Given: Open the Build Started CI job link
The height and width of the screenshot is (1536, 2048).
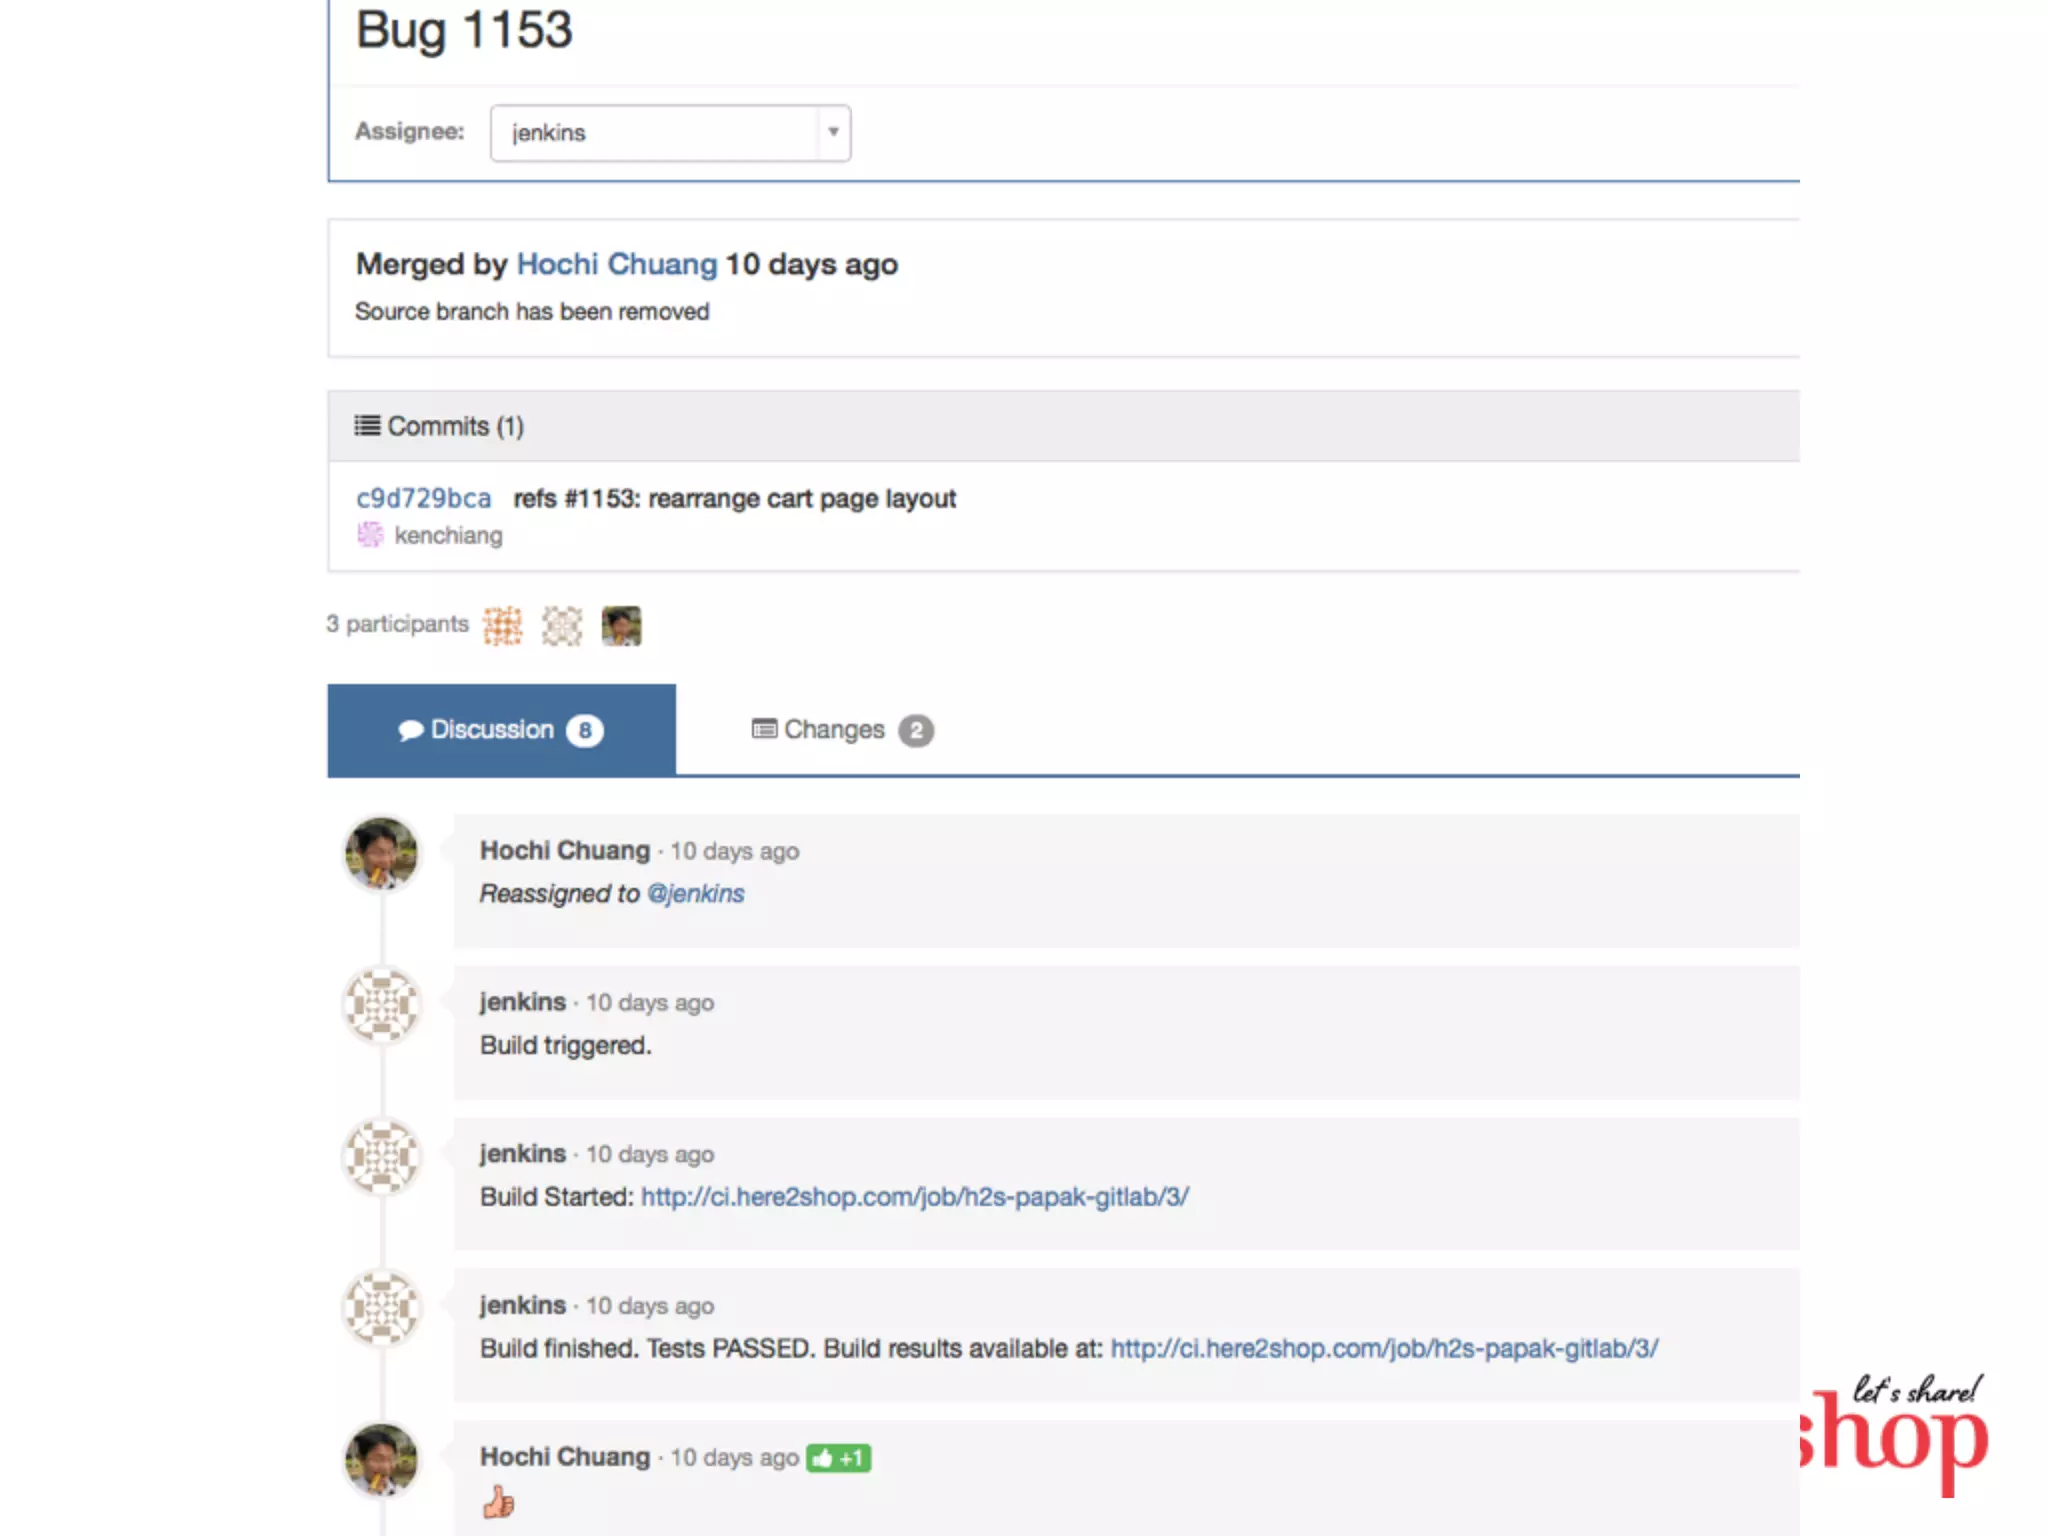Looking at the screenshot, I should click(x=914, y=1197).
